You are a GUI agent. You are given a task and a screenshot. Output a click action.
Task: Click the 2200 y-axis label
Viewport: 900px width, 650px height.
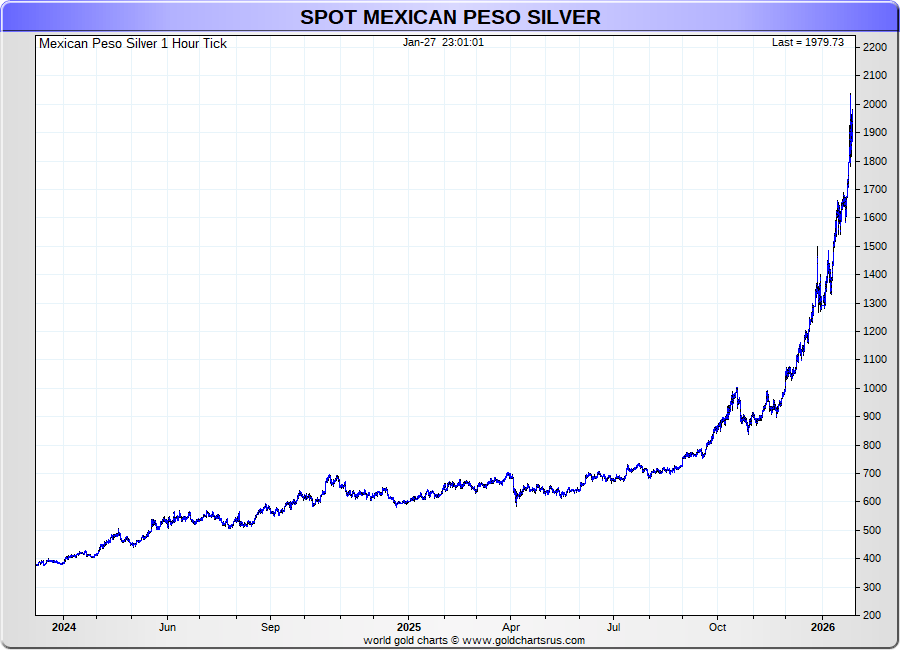tap(875, 48)
